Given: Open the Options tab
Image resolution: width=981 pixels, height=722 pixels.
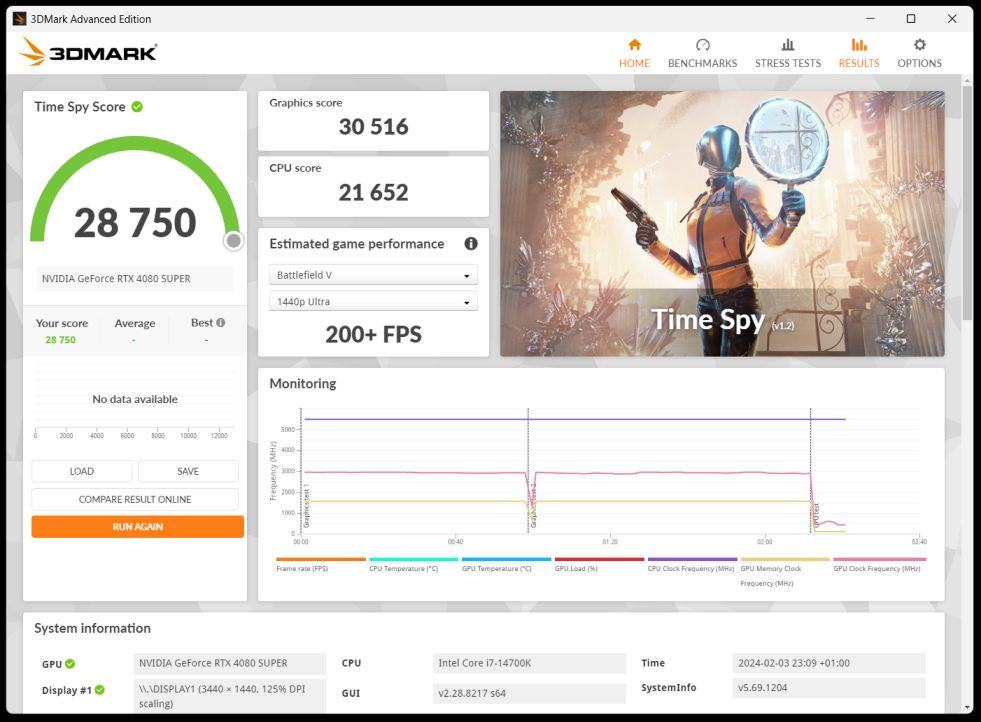Looking at the screenshot, I should pyautogui.click(x=919, y=53).
